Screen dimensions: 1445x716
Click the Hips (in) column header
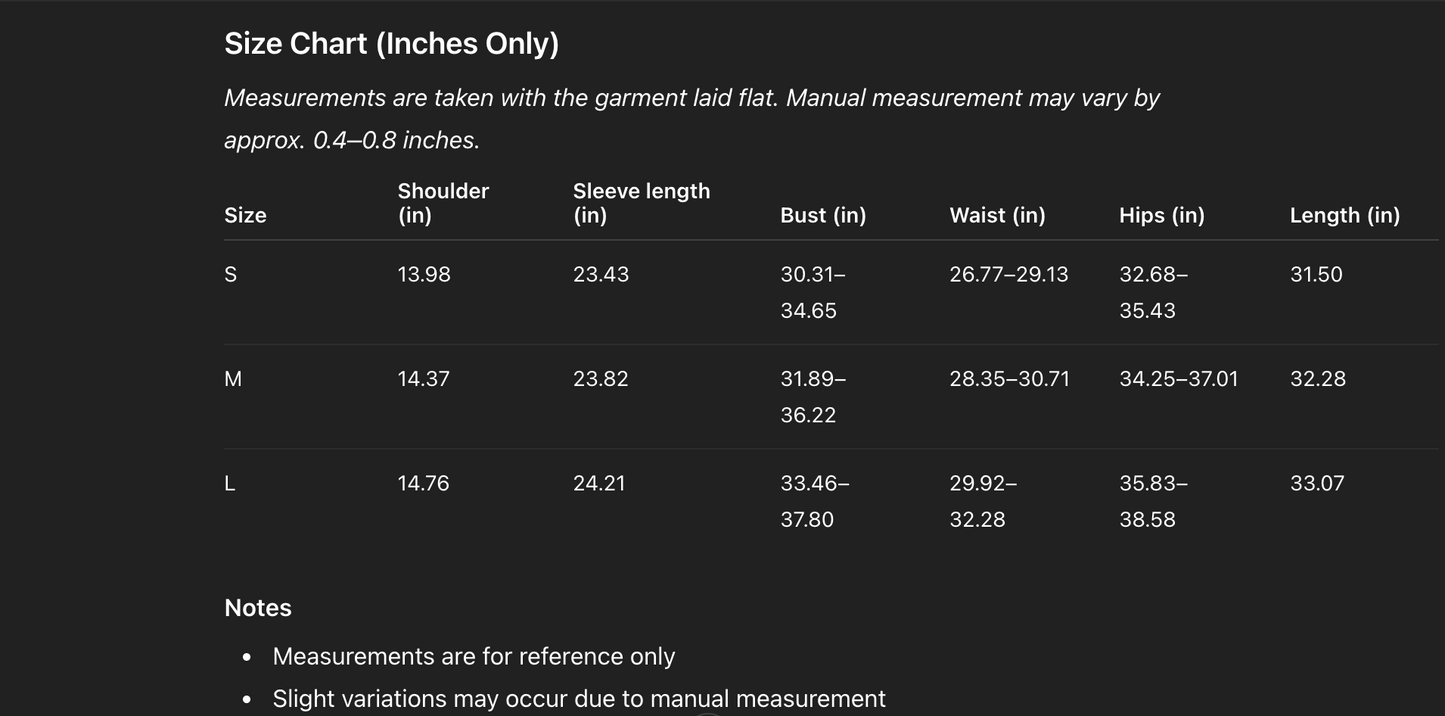click(x=1161, y=215)
